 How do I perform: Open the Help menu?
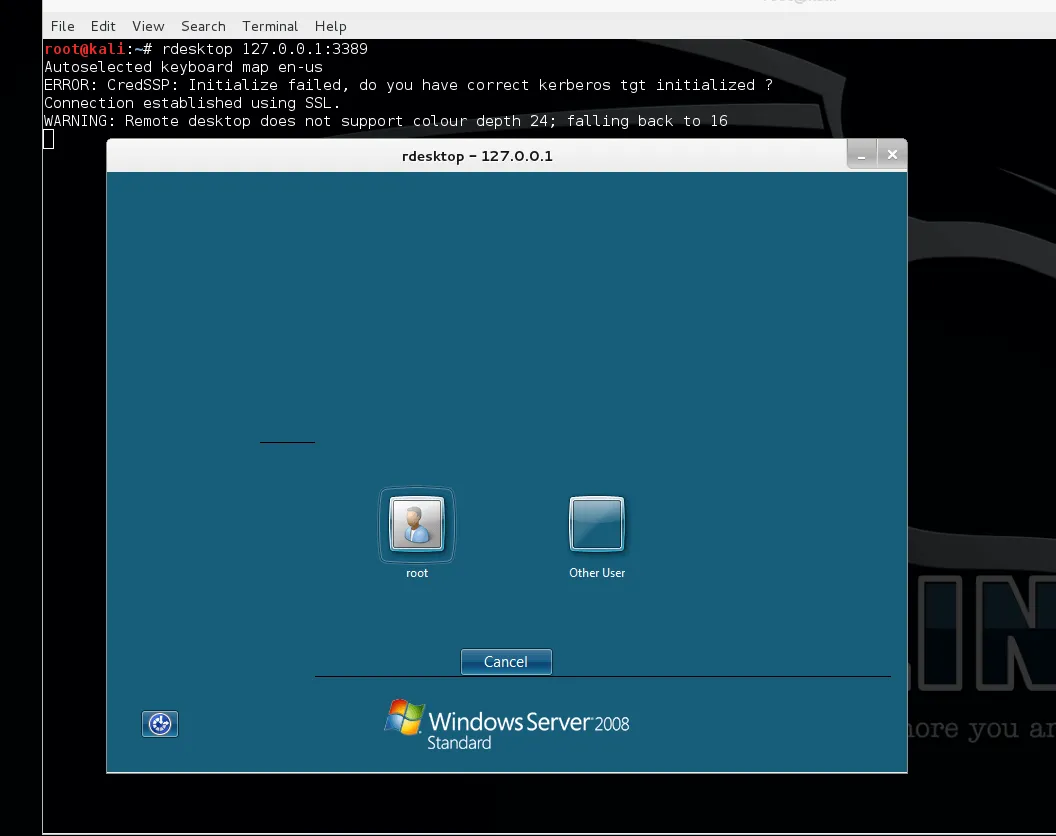coord(330,26)
